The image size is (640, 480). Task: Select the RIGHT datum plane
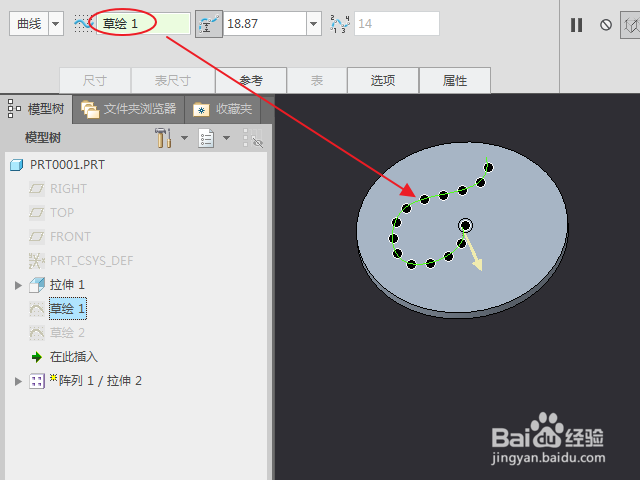coord(68,189)
